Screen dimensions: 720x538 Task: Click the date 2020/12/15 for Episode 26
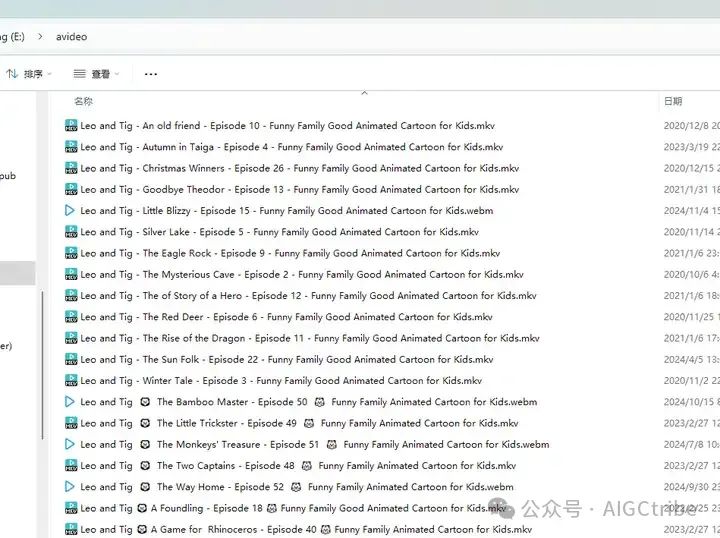click(692, 168)
